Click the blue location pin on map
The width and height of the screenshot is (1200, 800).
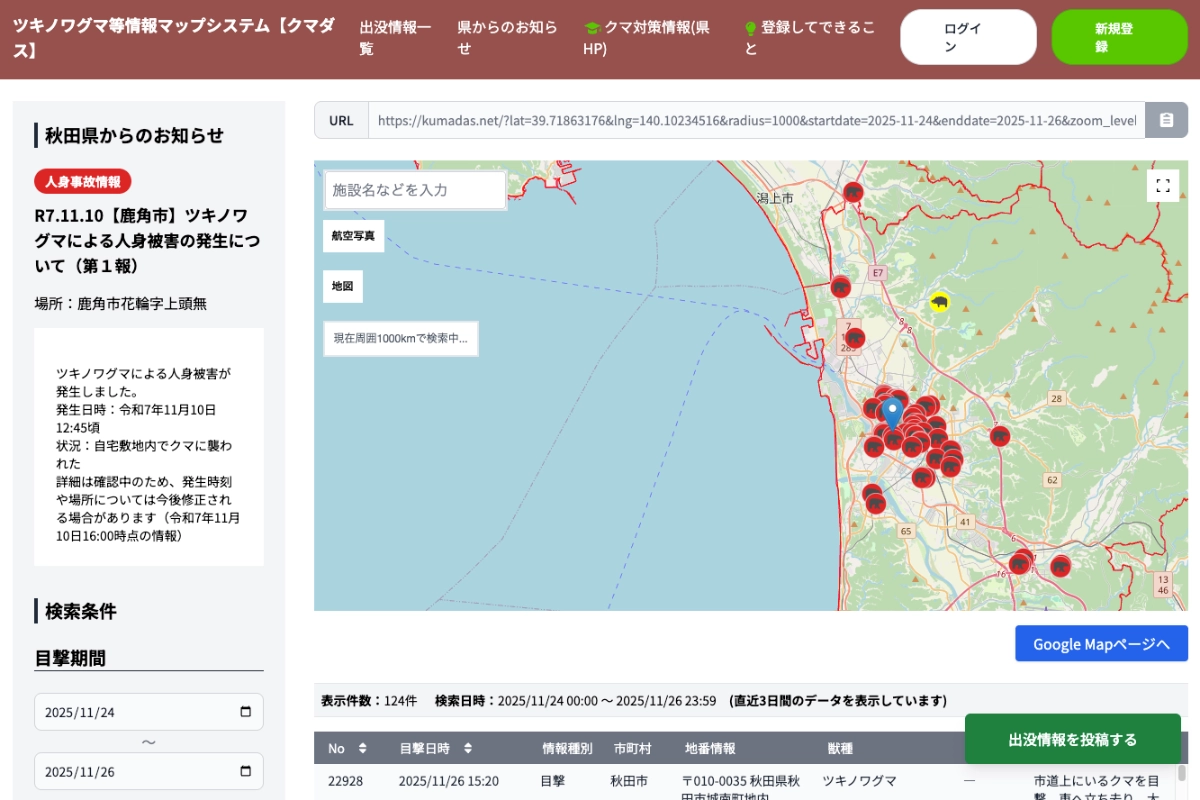[893, 412]
